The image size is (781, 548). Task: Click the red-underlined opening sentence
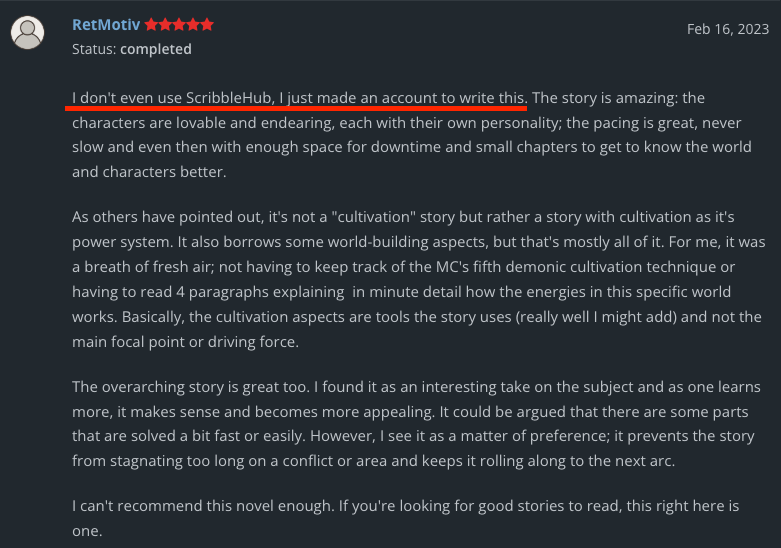[299, 98]
